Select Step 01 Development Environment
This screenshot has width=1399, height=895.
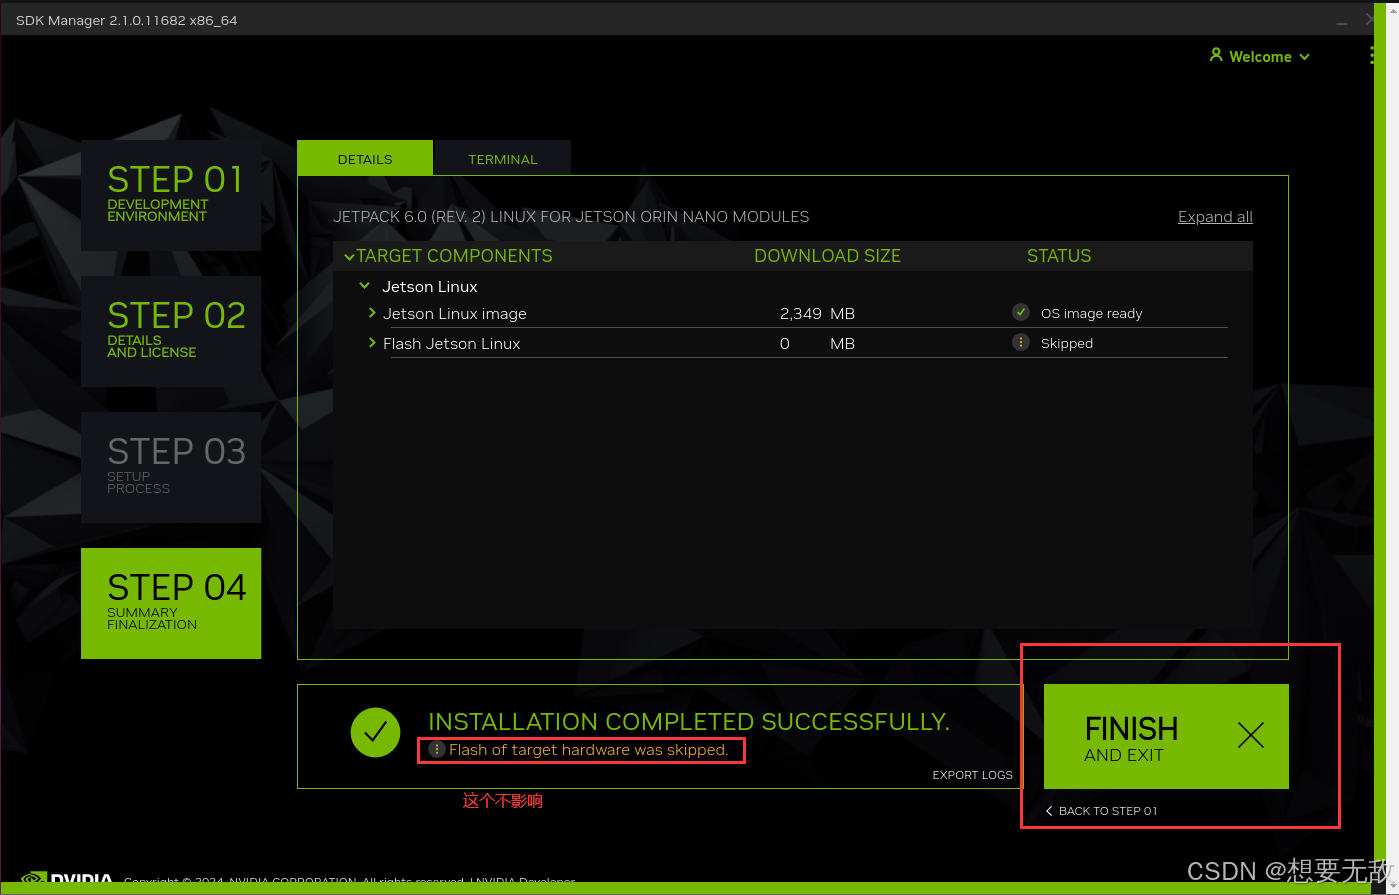tap(171, 195)
